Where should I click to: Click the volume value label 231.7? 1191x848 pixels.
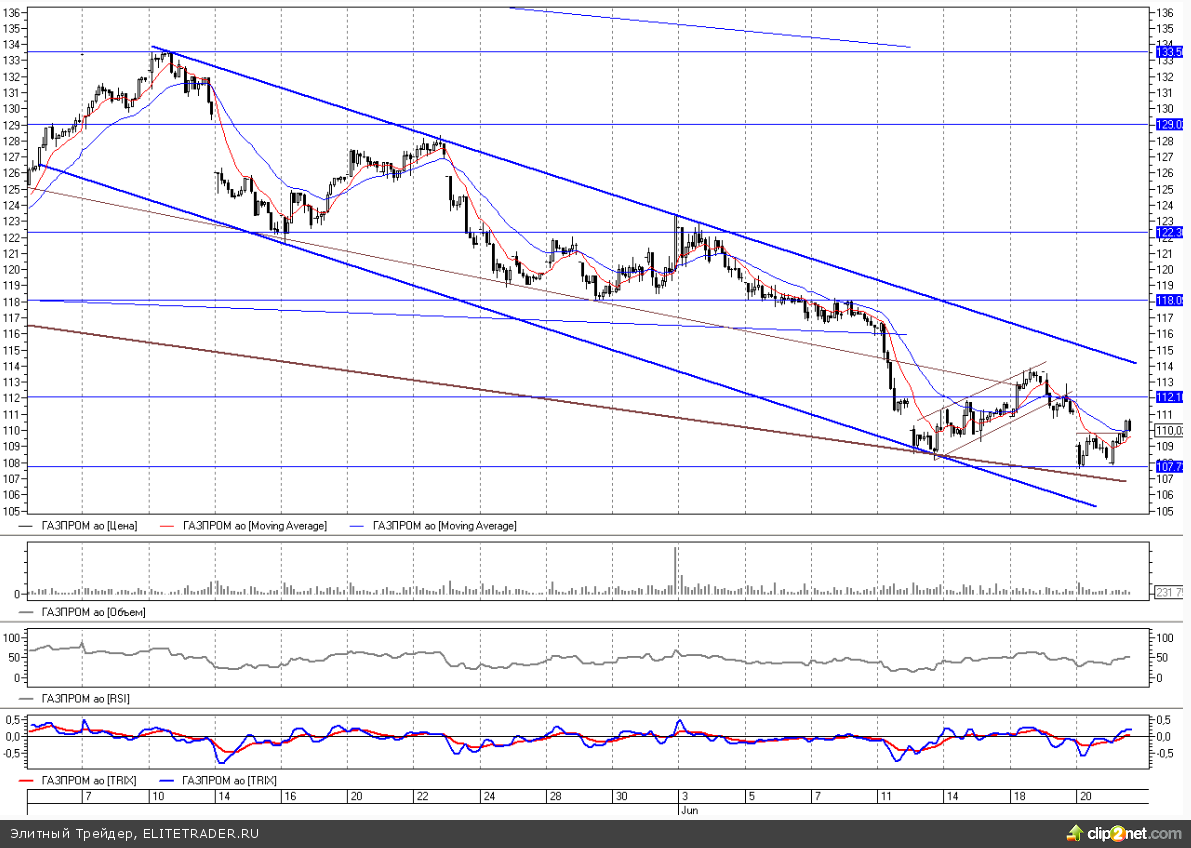(1169, 592)
